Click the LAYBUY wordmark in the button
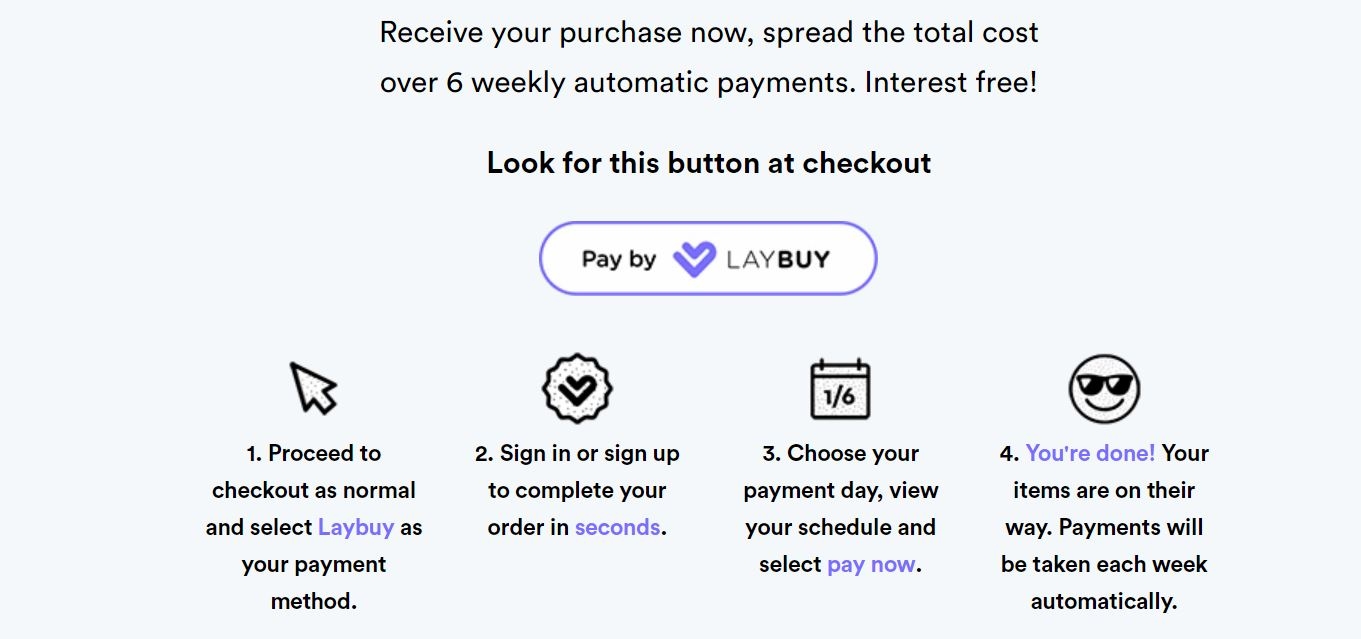 pos(778,259)
